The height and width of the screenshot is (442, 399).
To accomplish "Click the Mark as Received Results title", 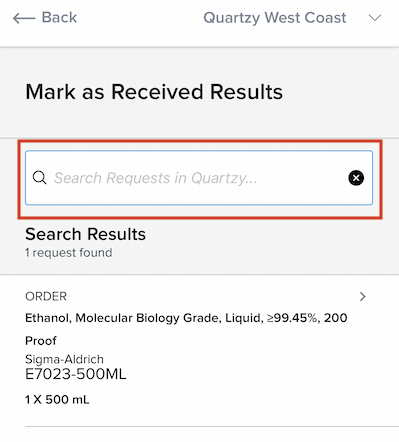I will tap(154, 92).
